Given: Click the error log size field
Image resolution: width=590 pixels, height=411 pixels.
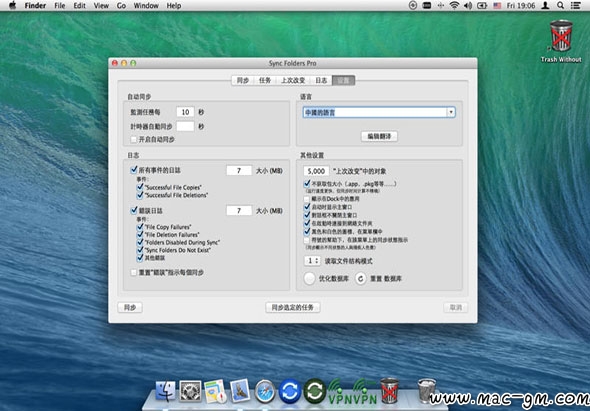Looking at the screenshot, I should 239,210.
